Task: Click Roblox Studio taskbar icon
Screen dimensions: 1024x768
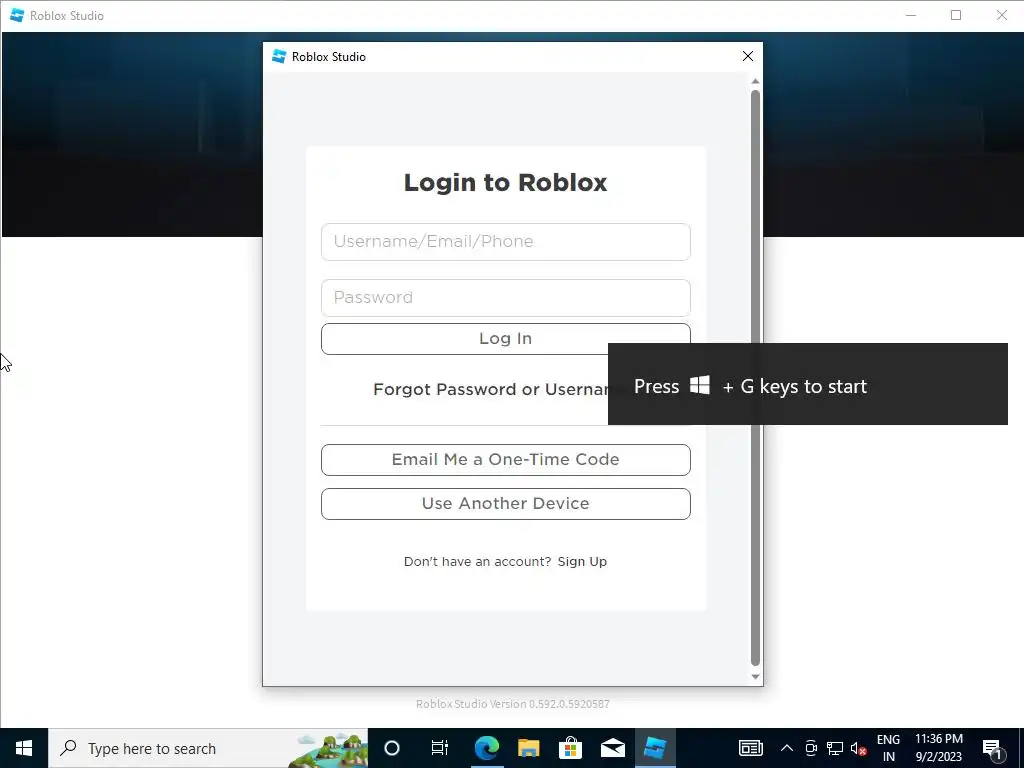Action: 655,748
